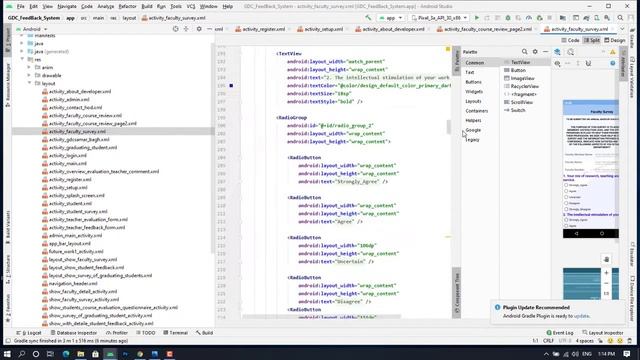
Task: Open activity_main.xml in project tree
Action: pos(64,164)
